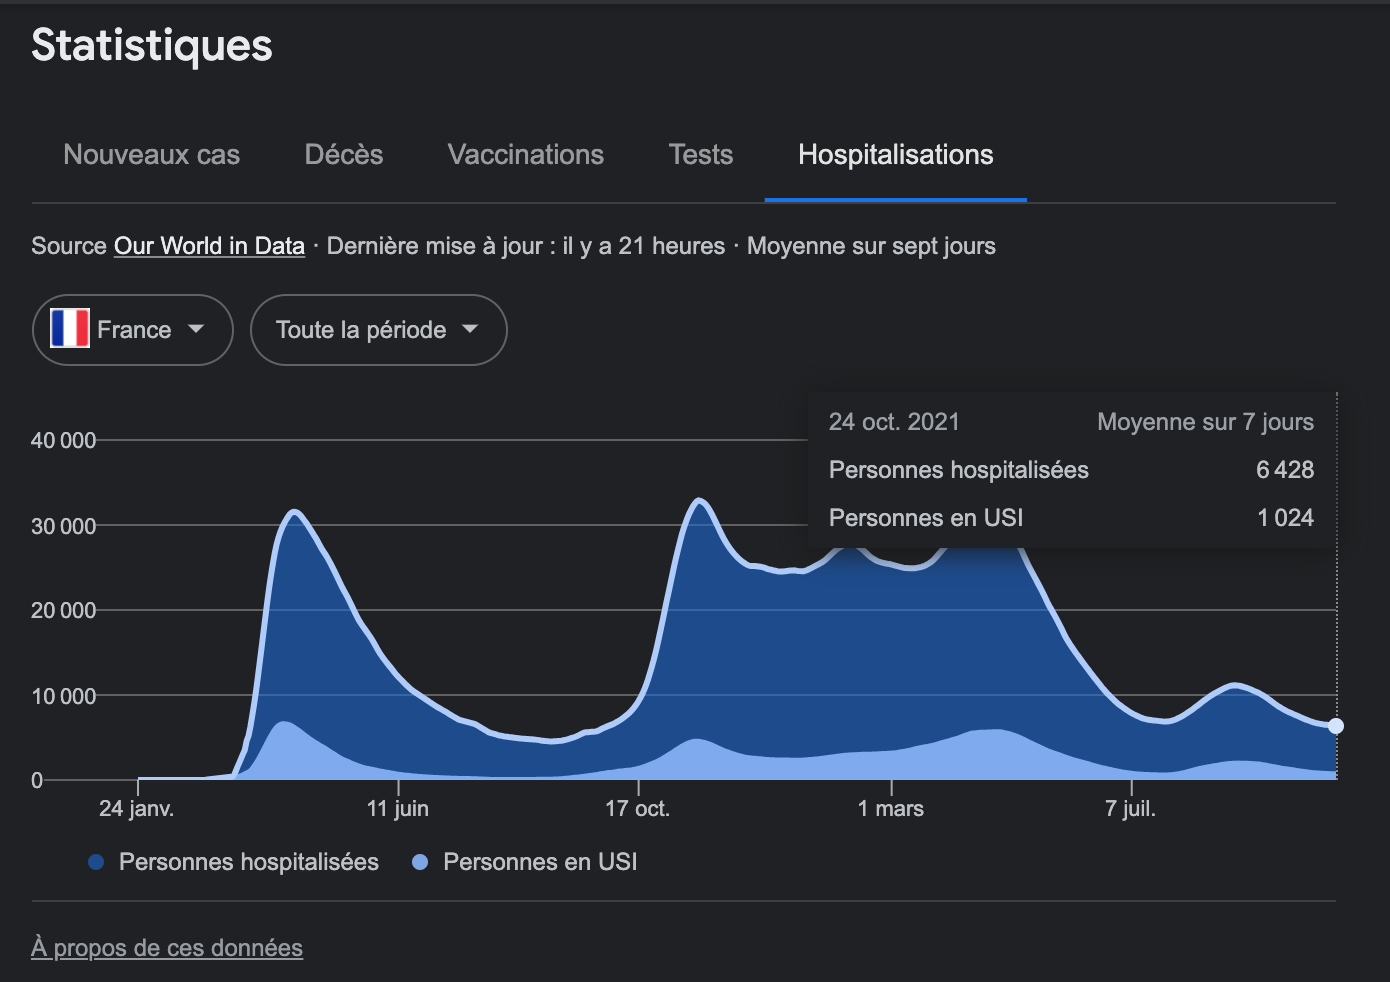The width and height of the screenshot is (1390, 982).
Task: Click the '24 oct. 2021' tooltip date
Action: coord(894,422)
